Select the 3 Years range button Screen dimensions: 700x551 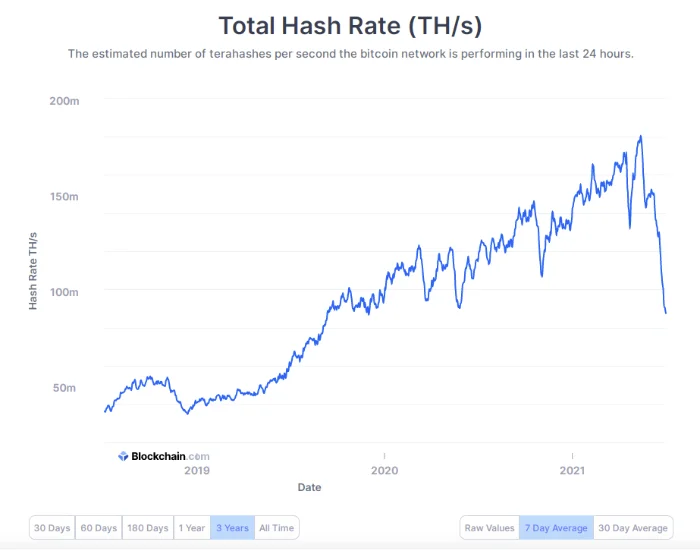coord(232,528)
